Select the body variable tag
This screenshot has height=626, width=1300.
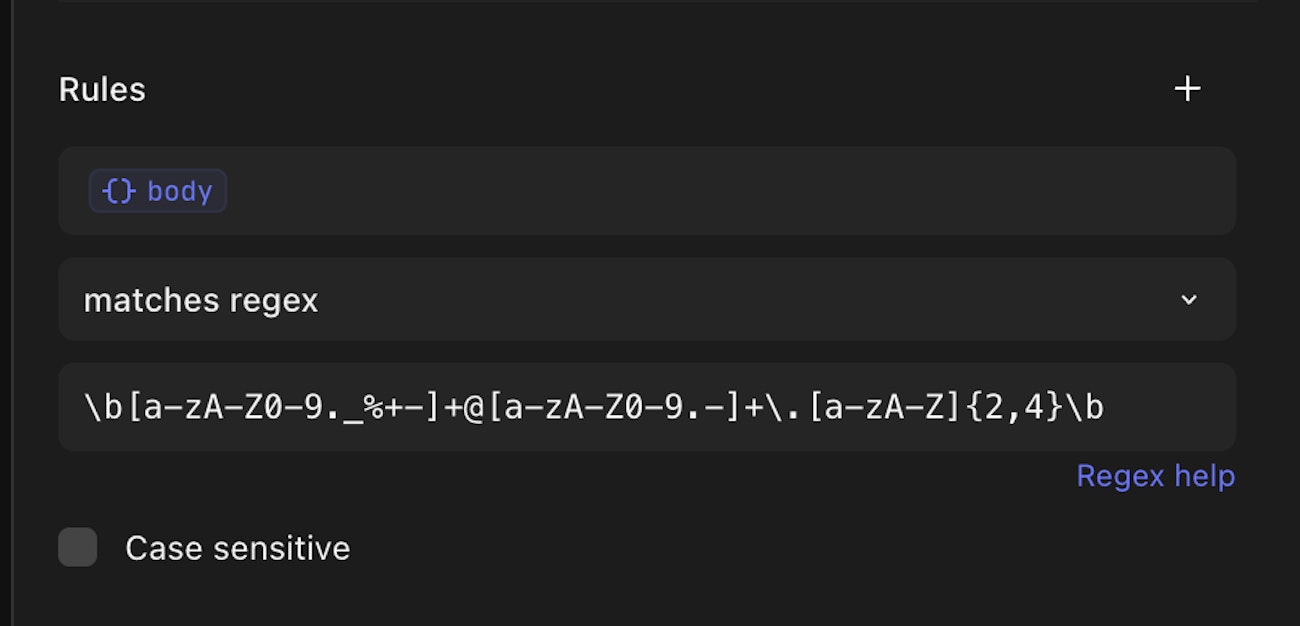point(158,191)
